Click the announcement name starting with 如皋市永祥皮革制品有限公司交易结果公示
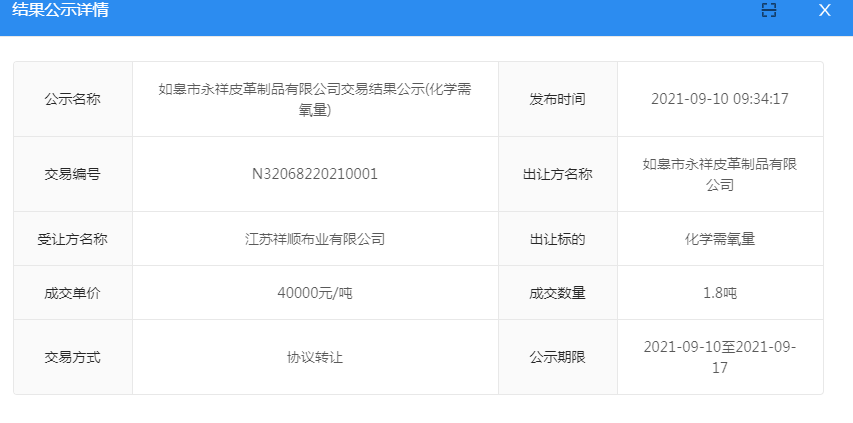Screen dimensions: 853x423 click(315, 99)
